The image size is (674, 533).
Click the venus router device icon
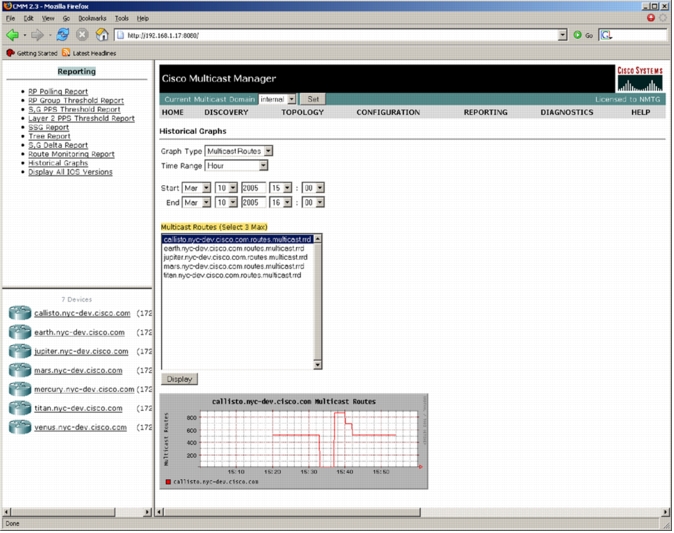20,427
